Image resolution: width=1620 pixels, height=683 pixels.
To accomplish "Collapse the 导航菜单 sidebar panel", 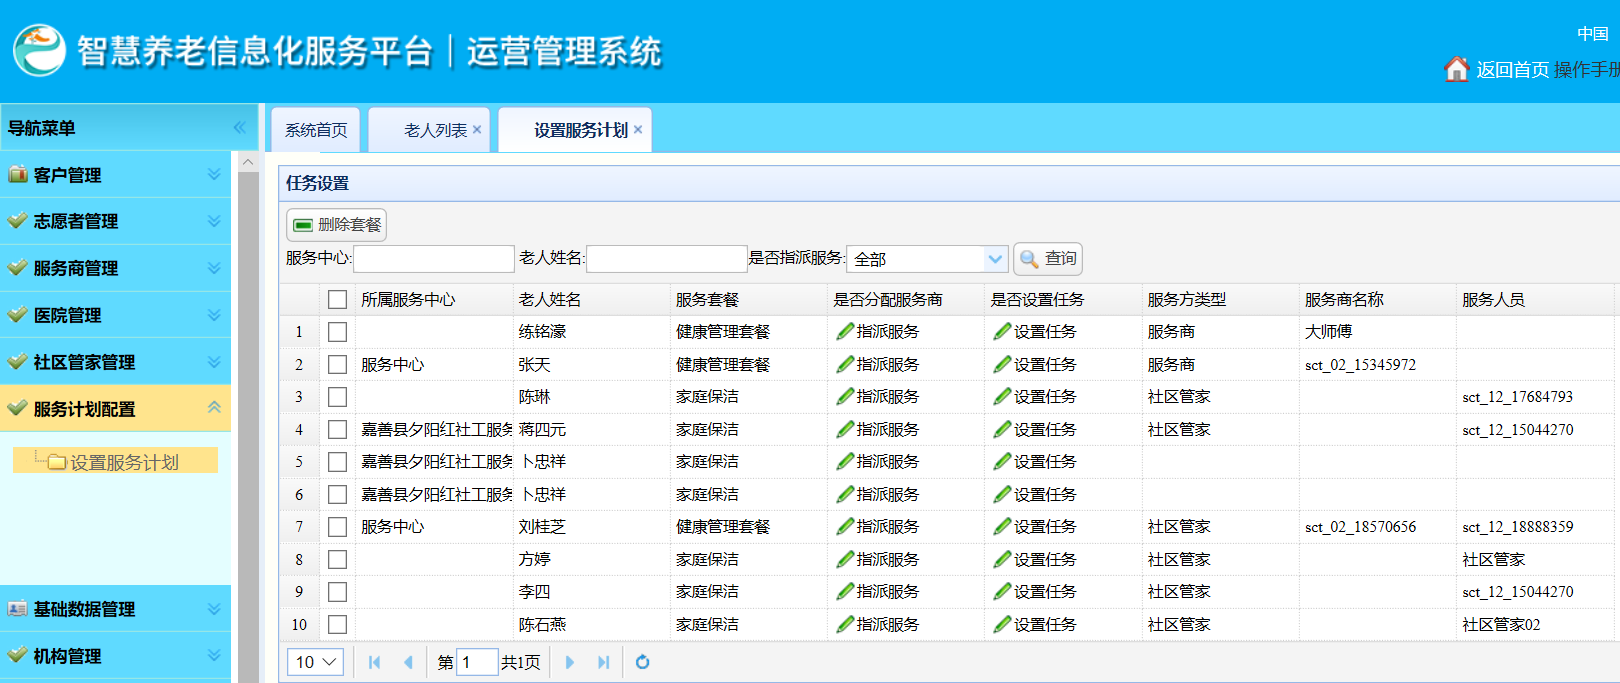I will 239,128.
